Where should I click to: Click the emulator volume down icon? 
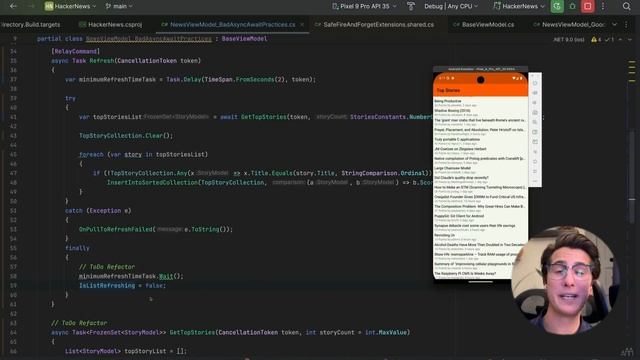535,103
